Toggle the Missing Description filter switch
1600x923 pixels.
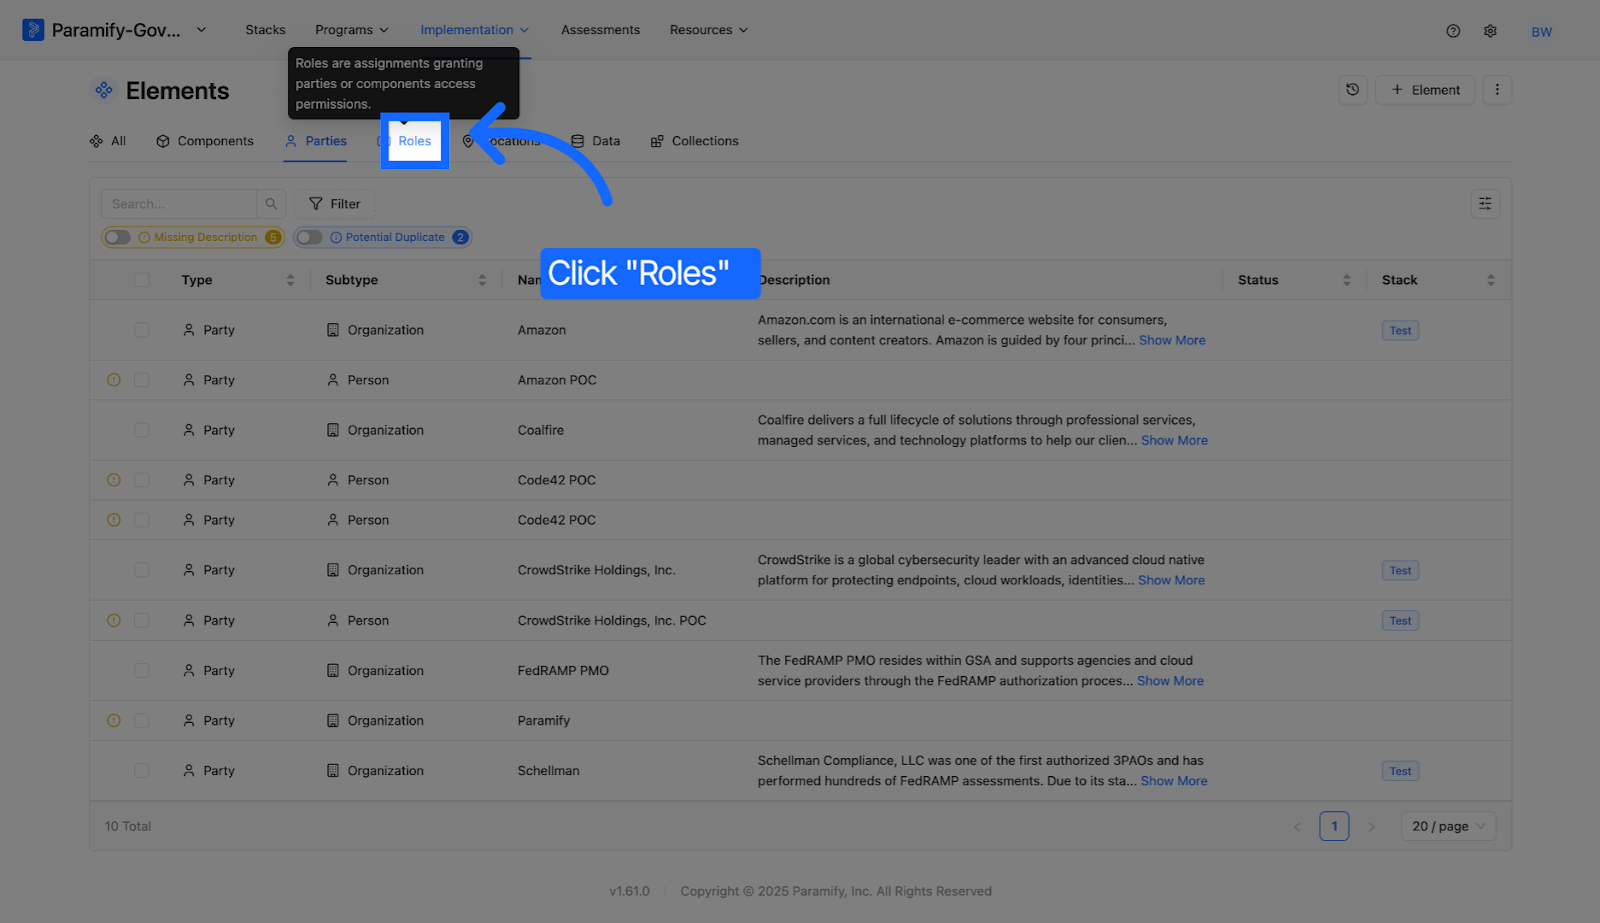click(118, 237)
